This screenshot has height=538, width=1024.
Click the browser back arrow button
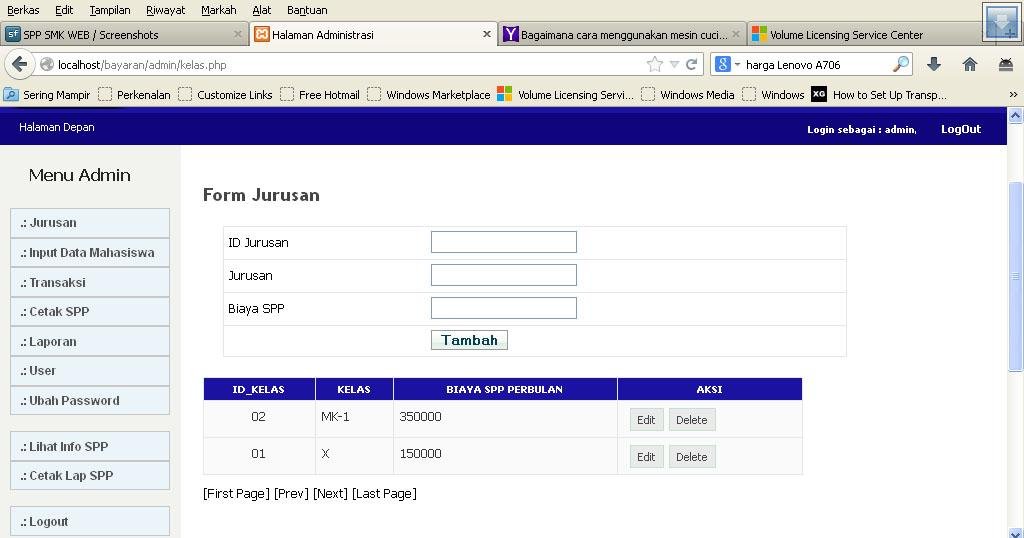20,65
